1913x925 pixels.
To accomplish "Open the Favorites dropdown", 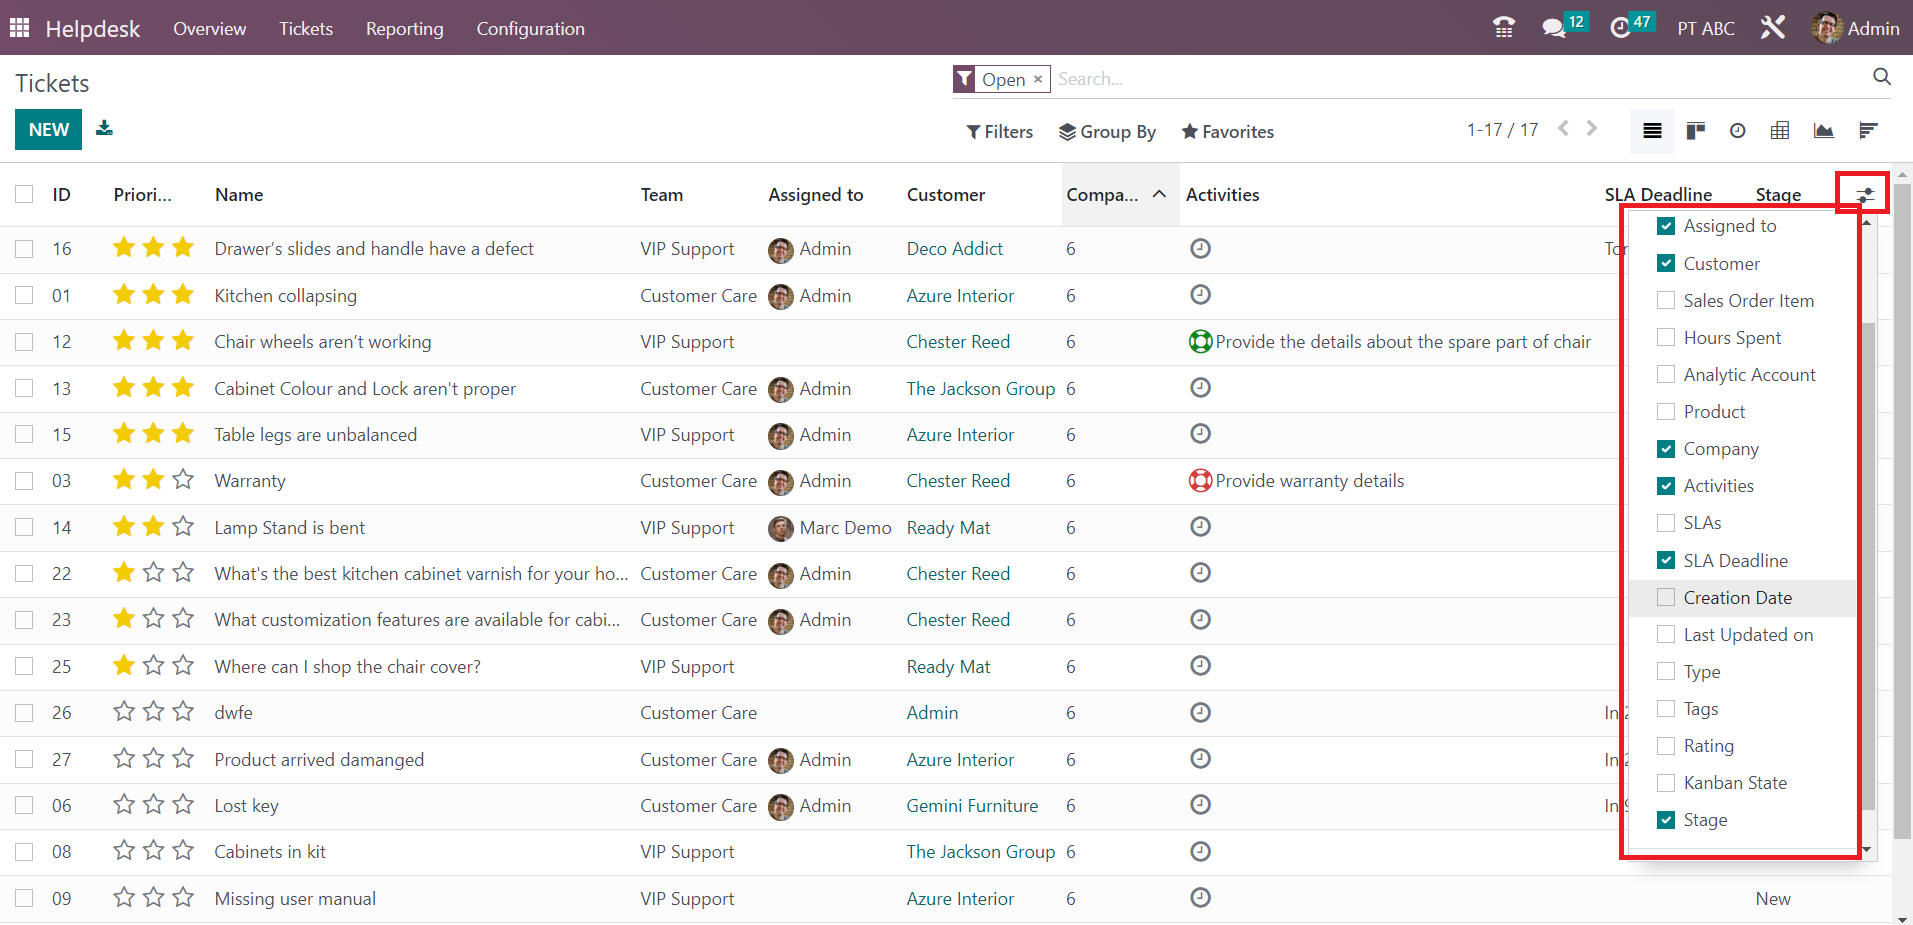I will 1227,132.
